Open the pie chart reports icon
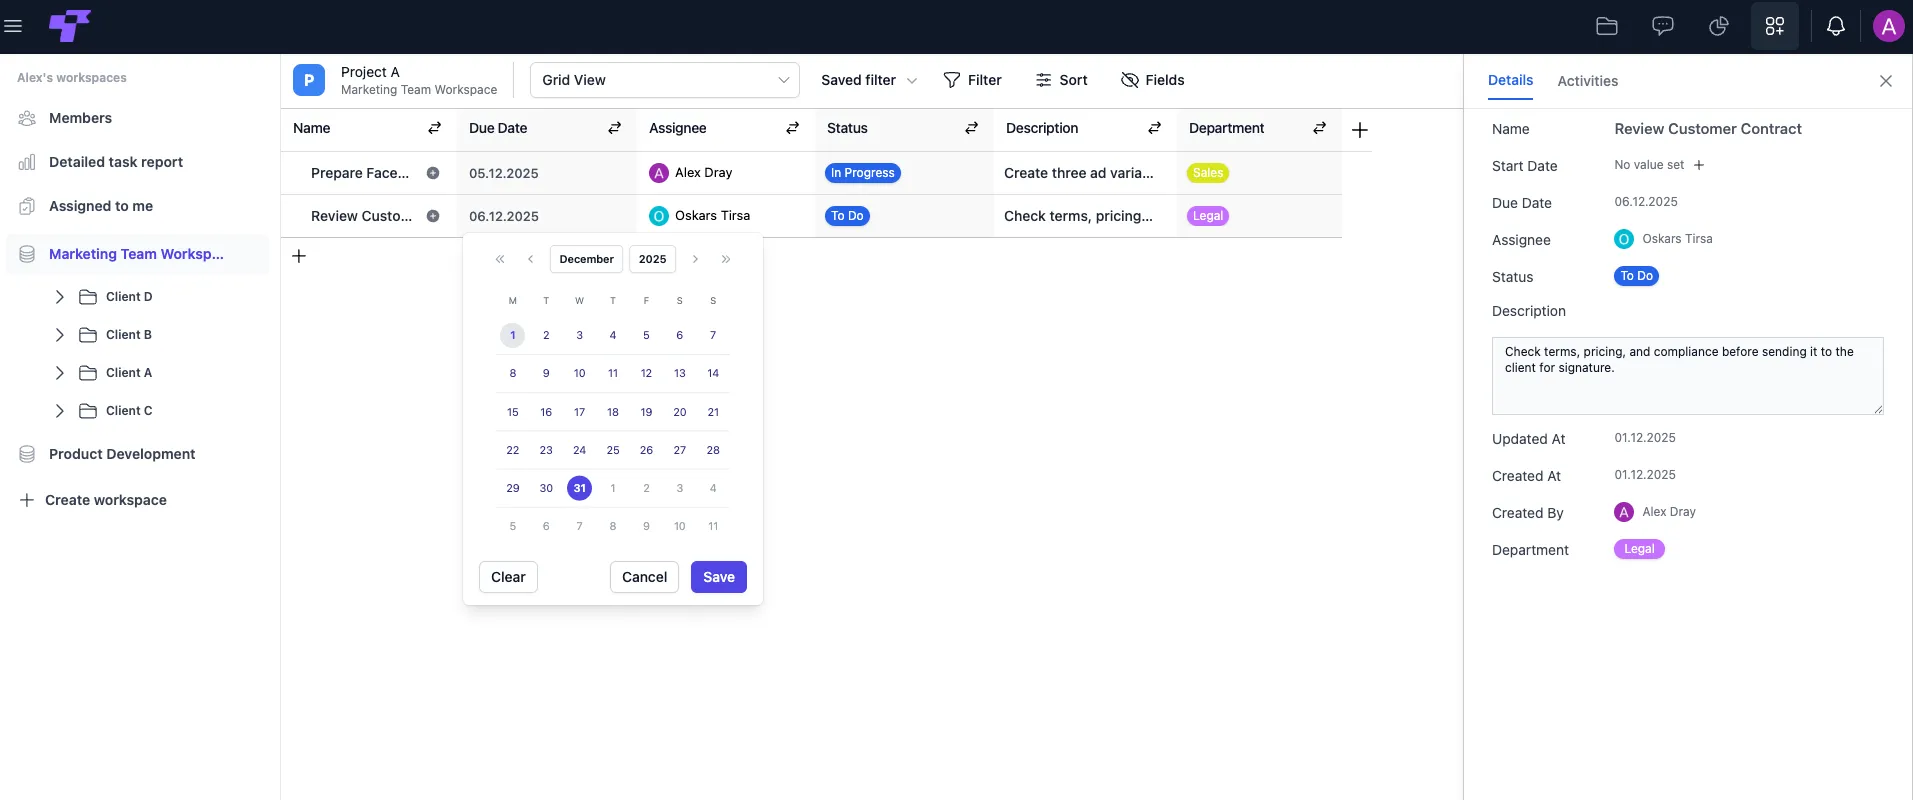The image size is (1913, 800). (1719, 26)
